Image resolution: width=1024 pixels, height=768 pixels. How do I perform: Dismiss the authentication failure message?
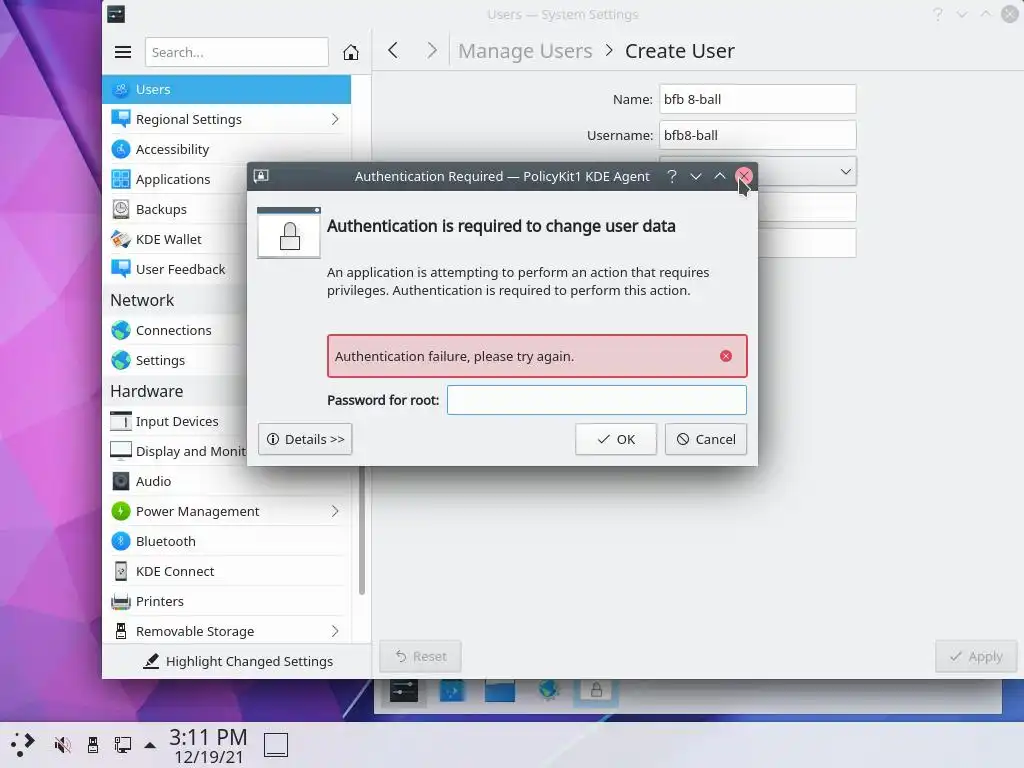coord(726,356)
